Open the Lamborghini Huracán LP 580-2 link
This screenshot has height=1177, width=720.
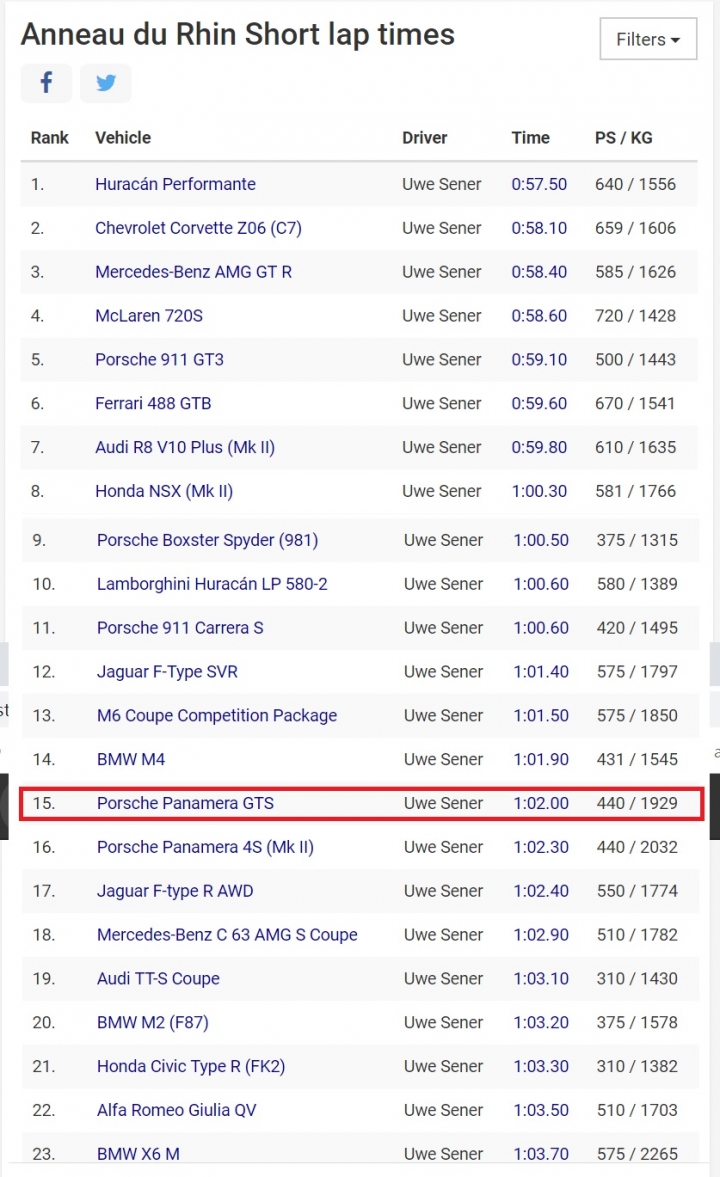point(212,584)
